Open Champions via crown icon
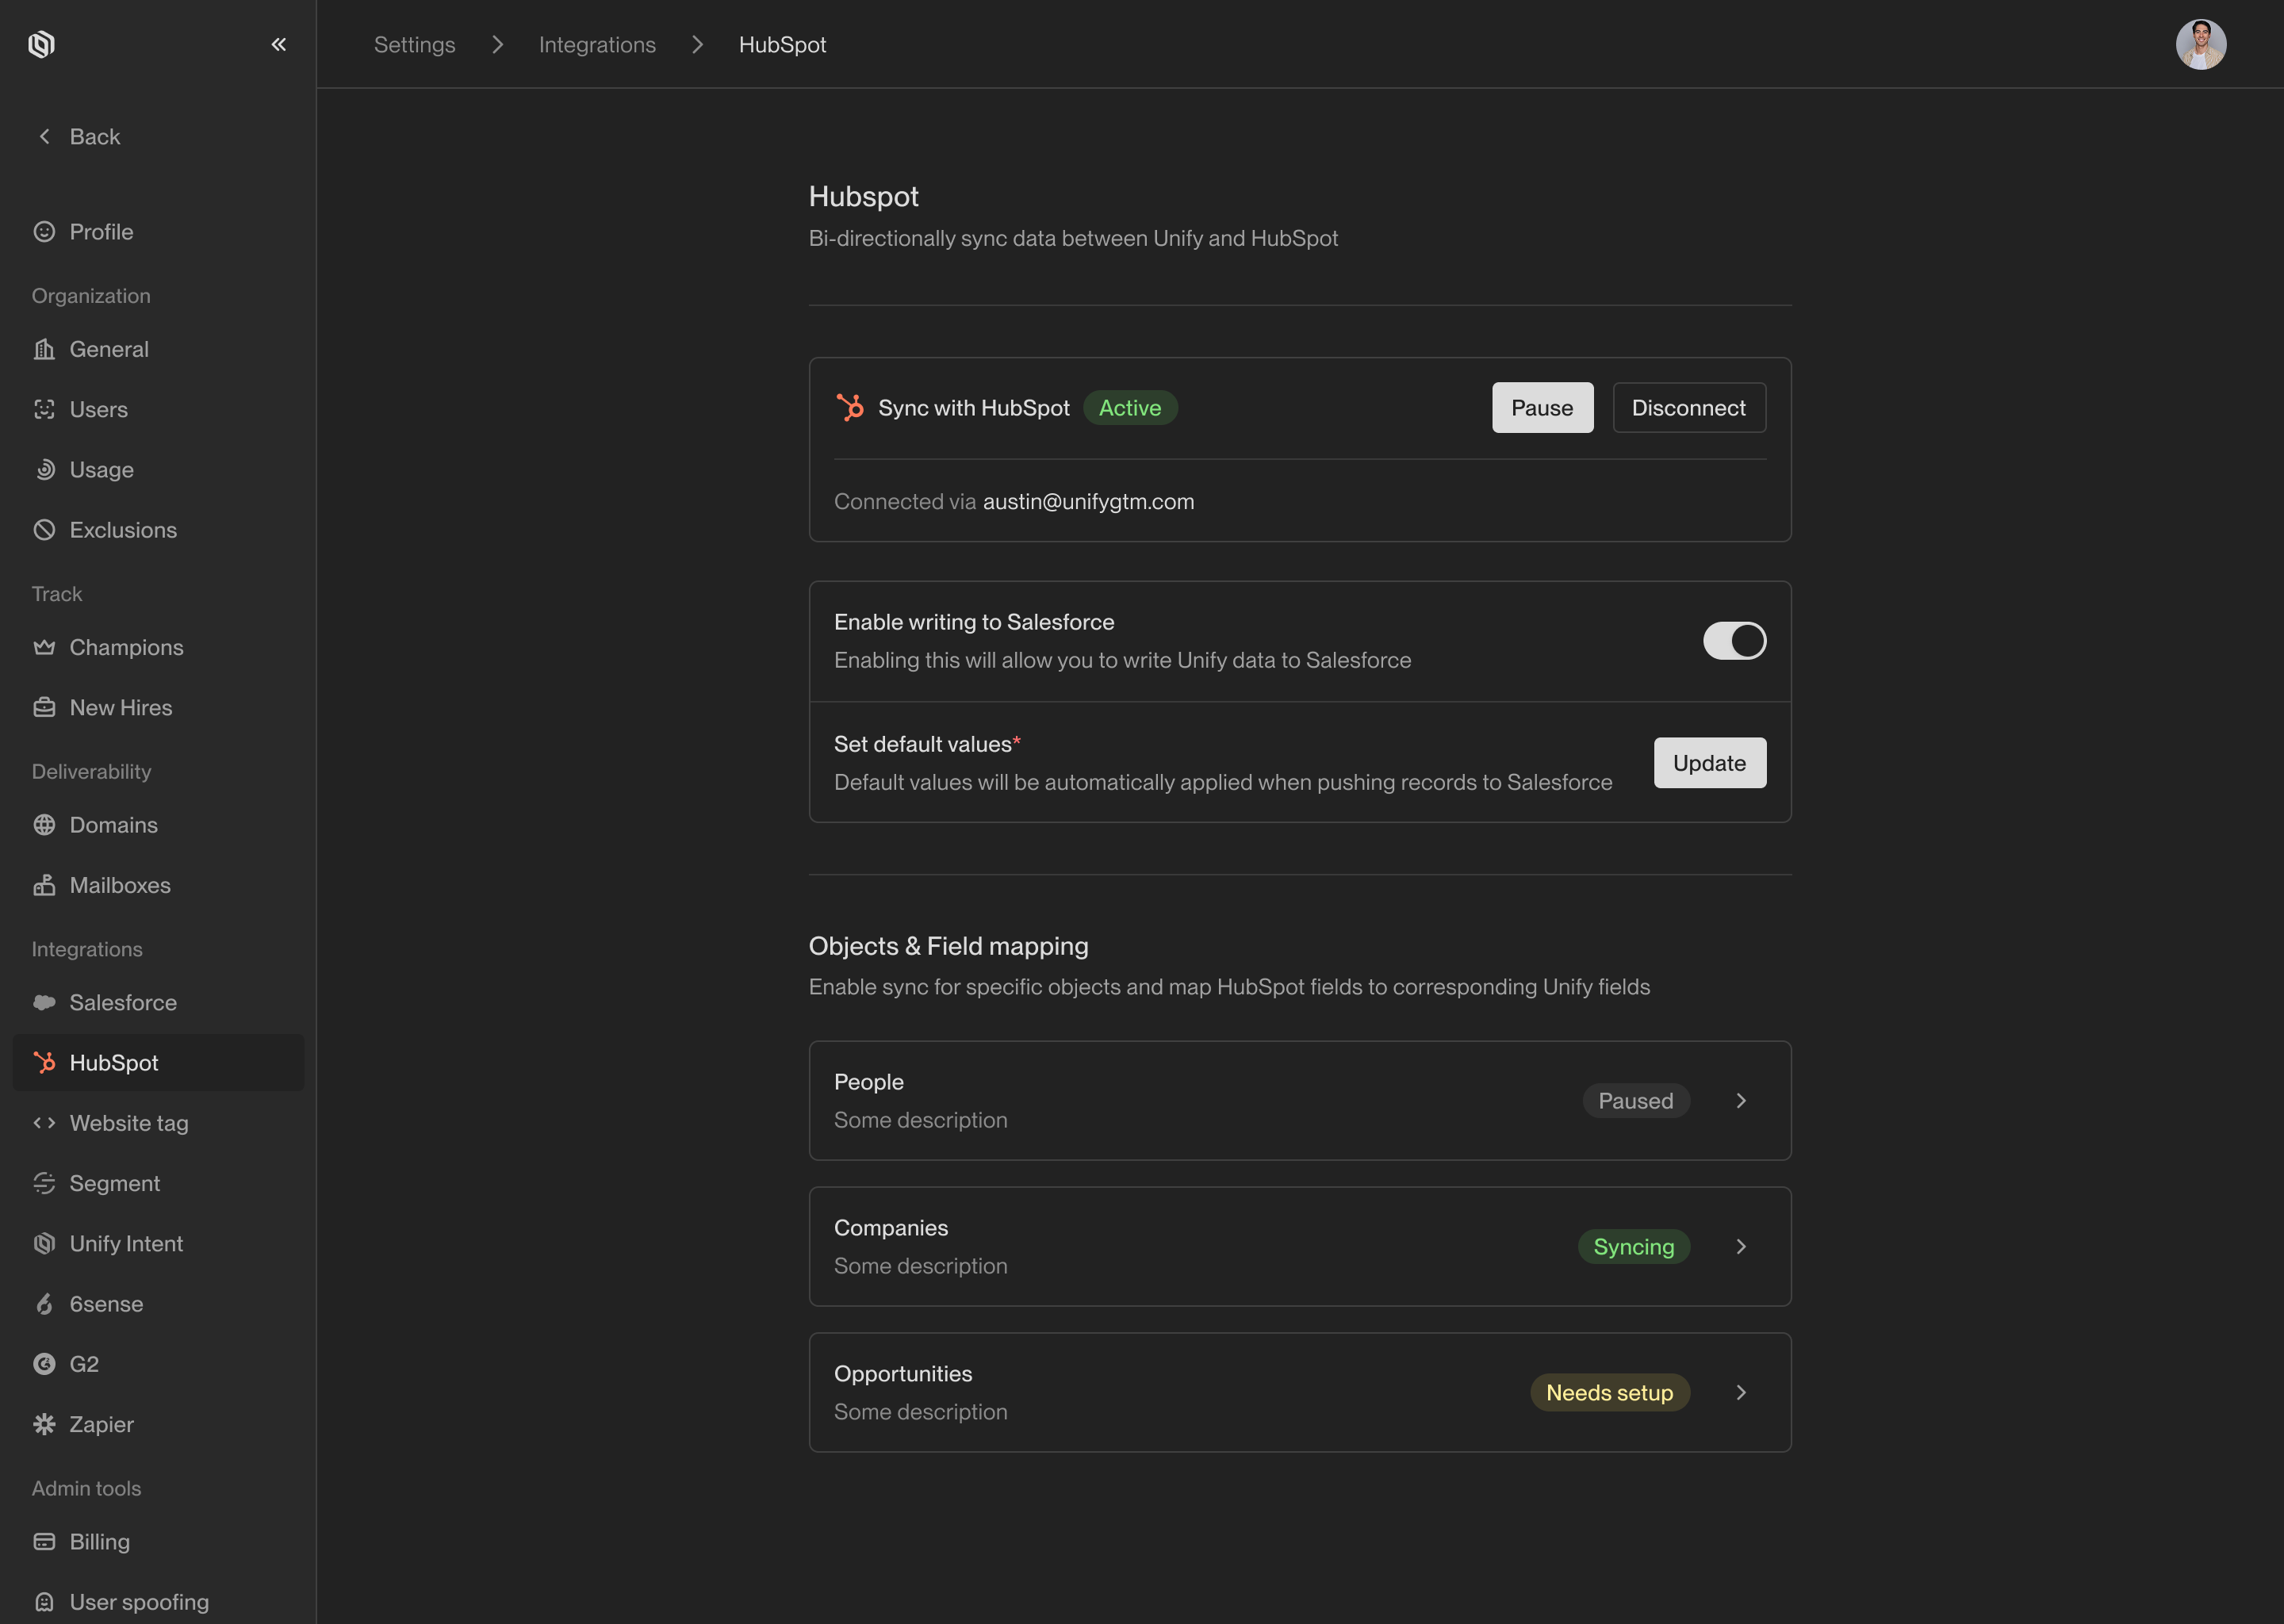Viewport: 2284px width, 1624px height. click(x=44, y=647)
